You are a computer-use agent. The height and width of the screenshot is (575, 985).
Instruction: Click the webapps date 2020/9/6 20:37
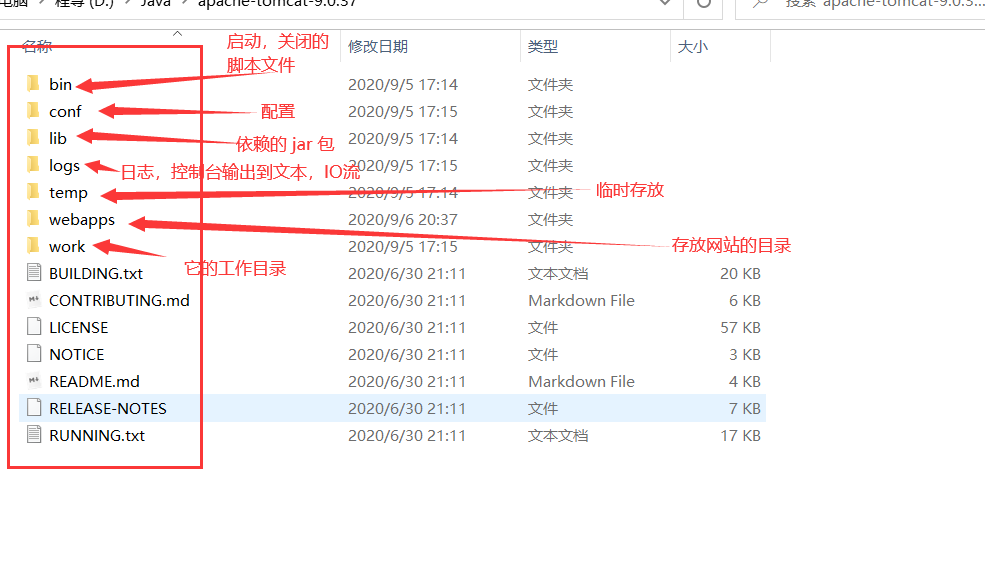403,219
